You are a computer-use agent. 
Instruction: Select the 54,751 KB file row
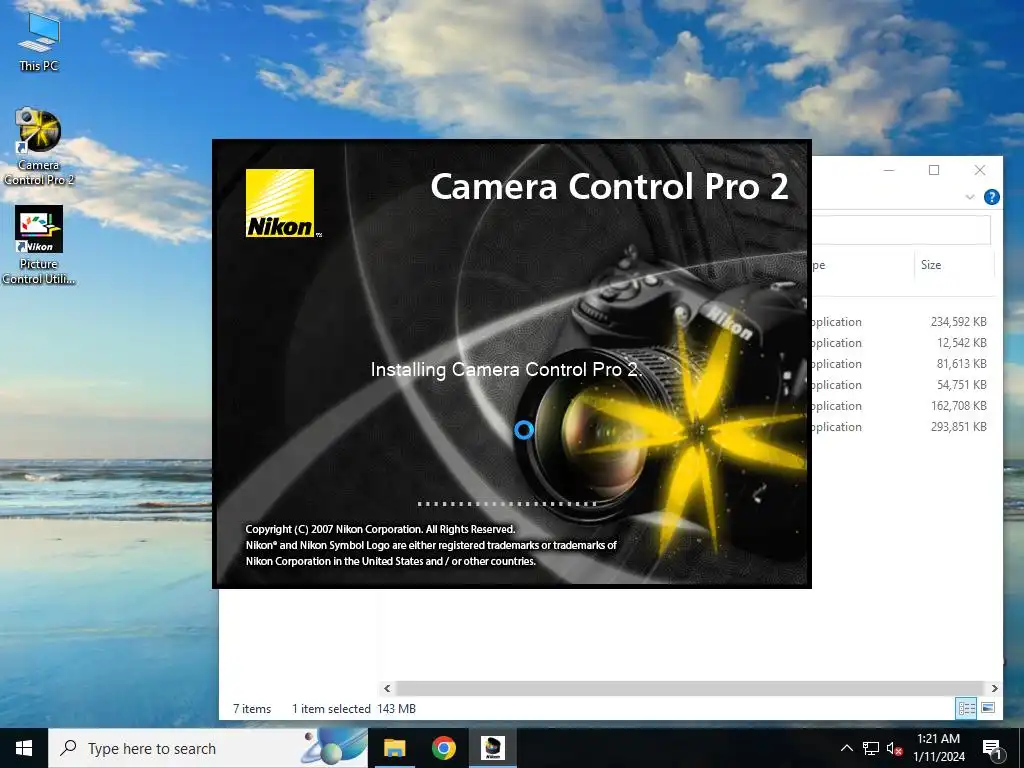click(x=903, y=385)
